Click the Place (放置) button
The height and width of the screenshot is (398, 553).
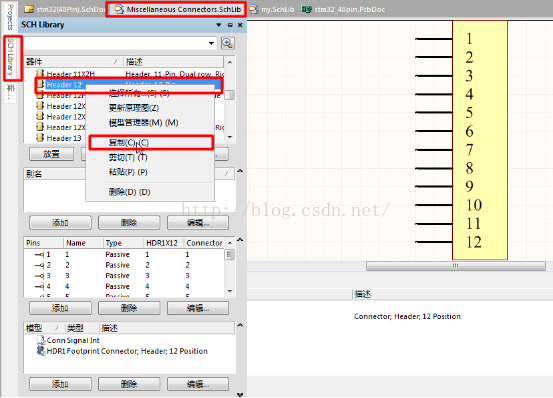[x=51, y=154]
